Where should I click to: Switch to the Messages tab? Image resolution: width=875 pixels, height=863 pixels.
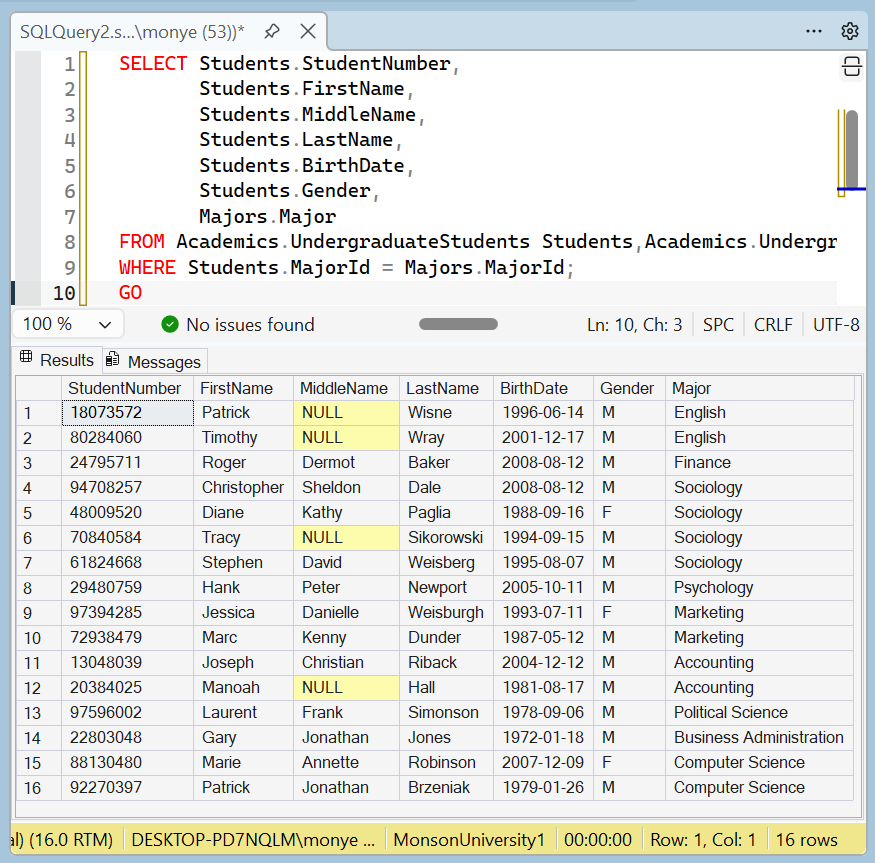pos(155,362)
